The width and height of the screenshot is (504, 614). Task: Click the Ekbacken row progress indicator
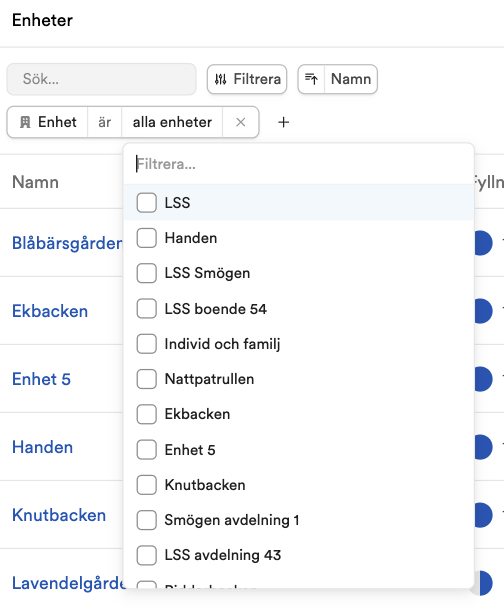coord(483,311)
